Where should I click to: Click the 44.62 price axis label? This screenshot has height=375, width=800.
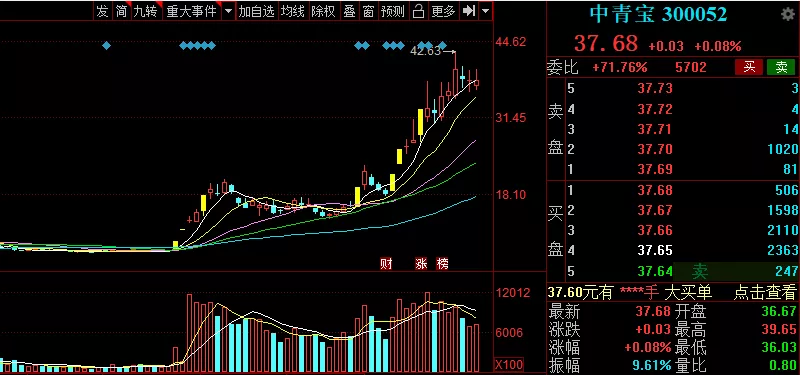[x=511, y=42]
